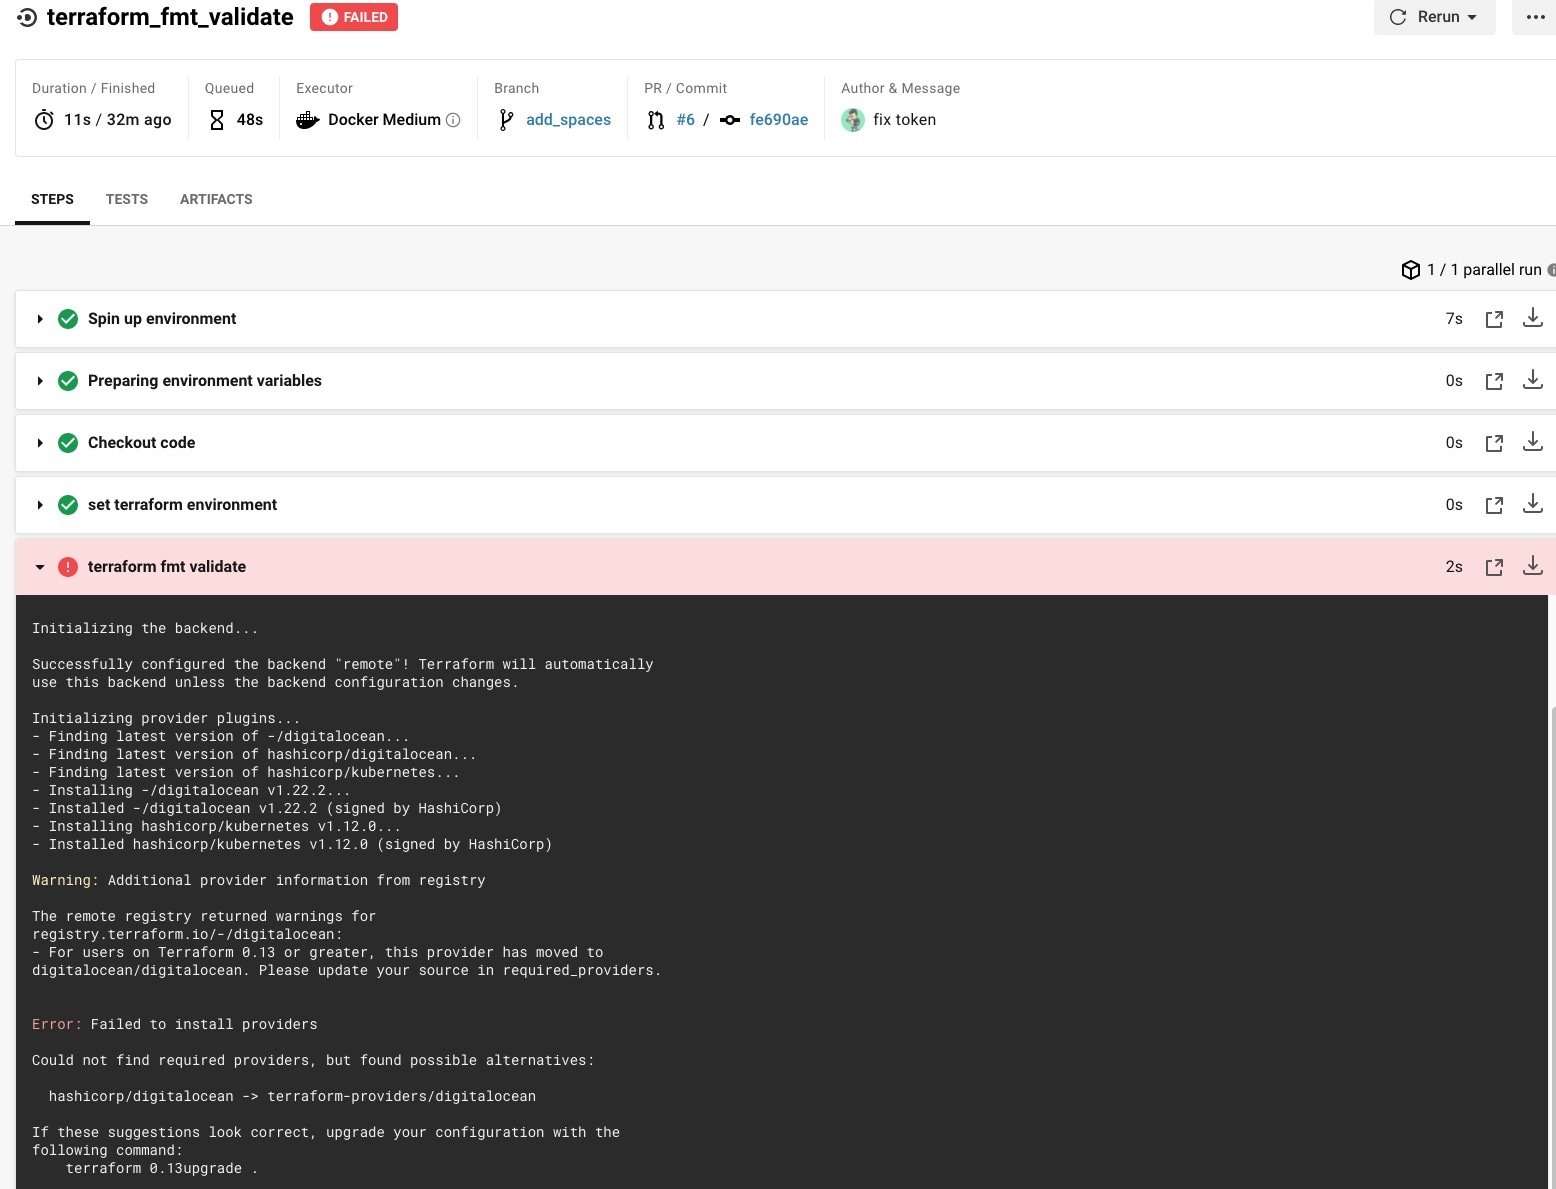Open commit fe690ae link
The image size is (1556, 1189).
tap(778, 120)
